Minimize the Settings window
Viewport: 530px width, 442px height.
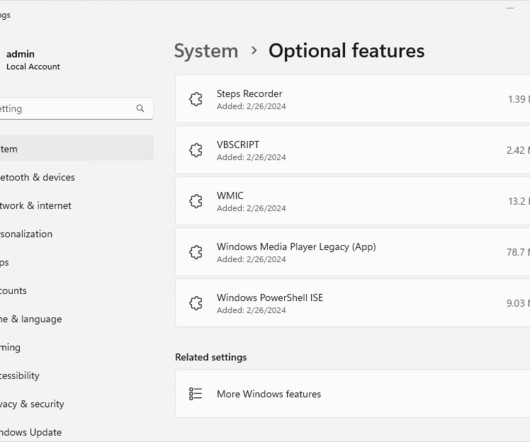(x=510, y=8)
